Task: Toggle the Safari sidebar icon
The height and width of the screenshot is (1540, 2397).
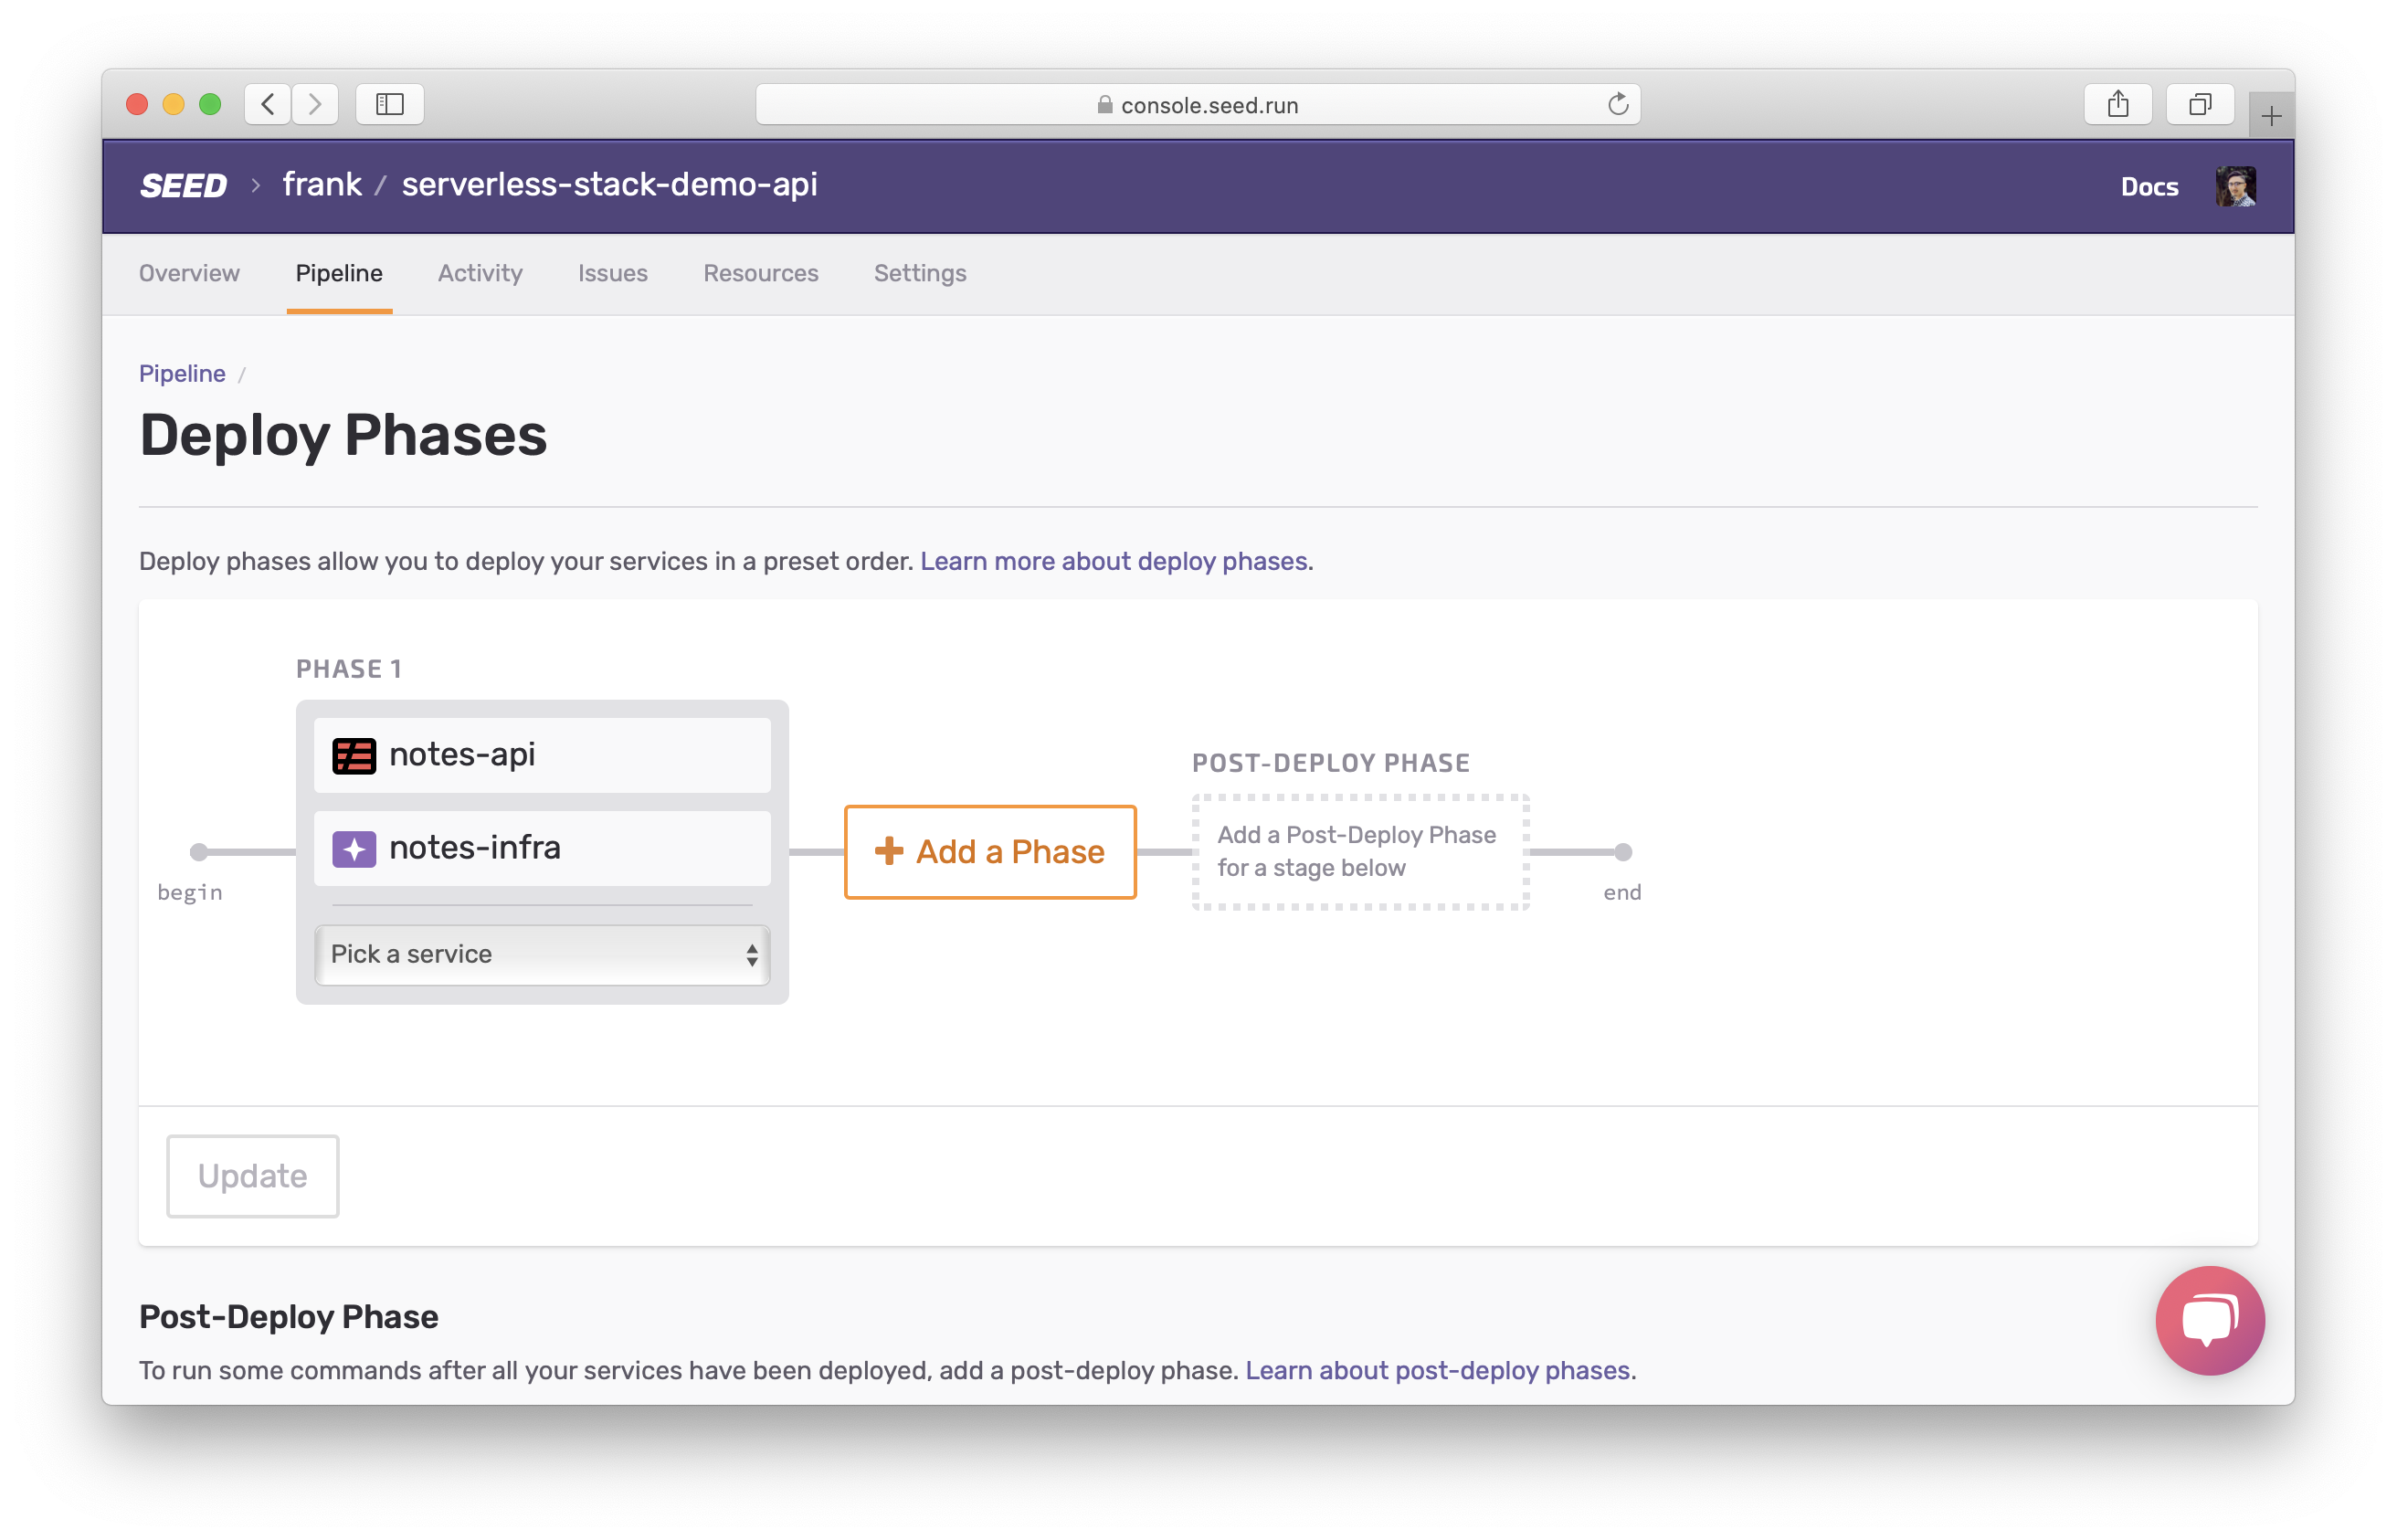Action: tap(390, 104)
